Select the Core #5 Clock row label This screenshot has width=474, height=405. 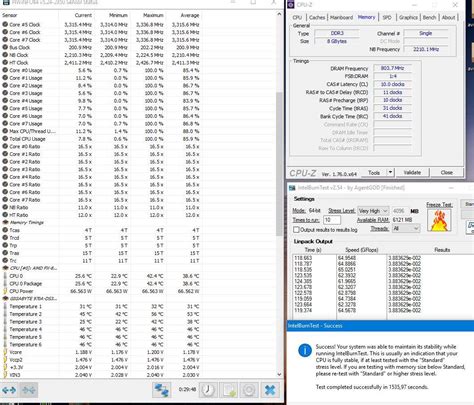tap(25, 25)
